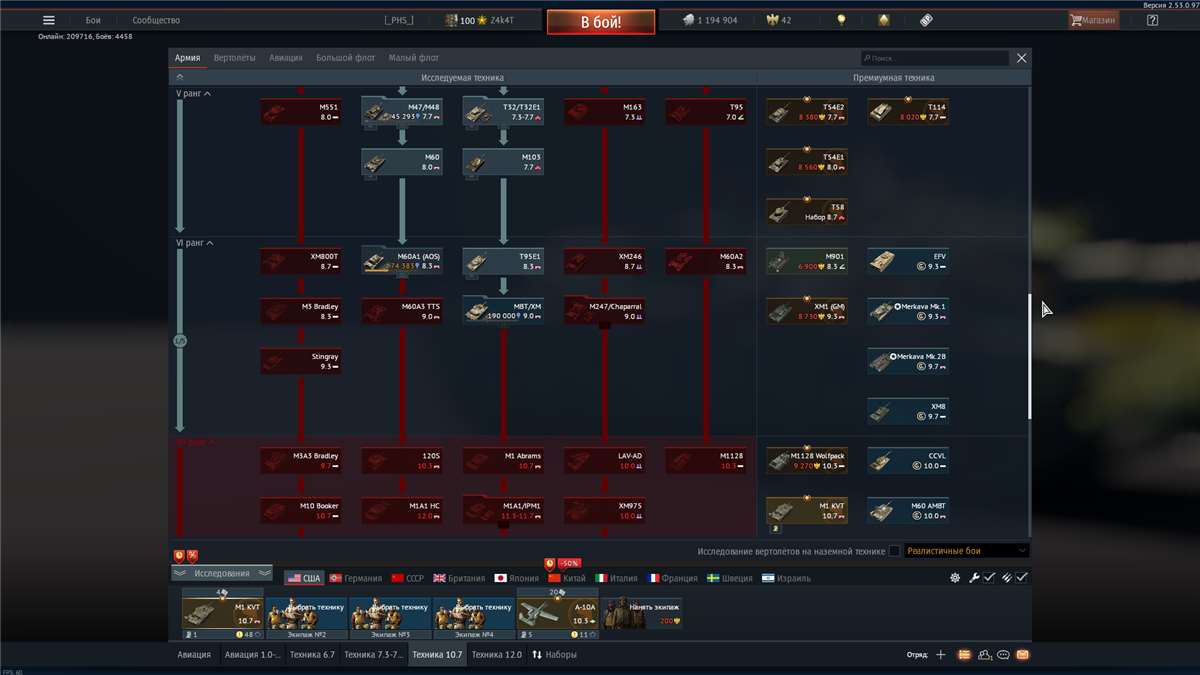Open the gear settings icon below the tech tree

pyautogui.click(x=955, y=577)
